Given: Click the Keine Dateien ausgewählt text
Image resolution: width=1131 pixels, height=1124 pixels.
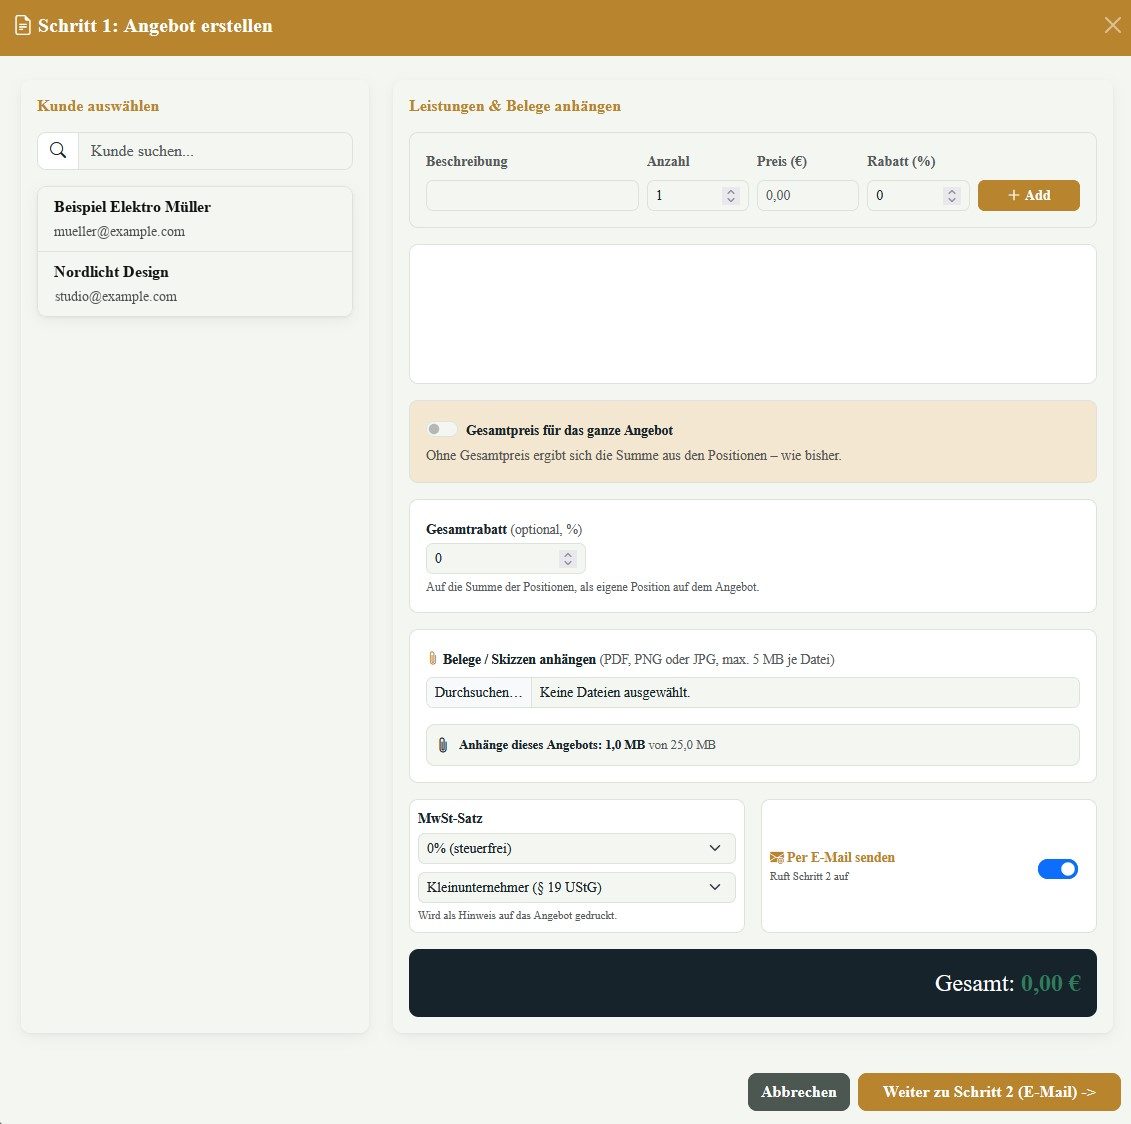Looking at the screenshot, I should 615,692.
